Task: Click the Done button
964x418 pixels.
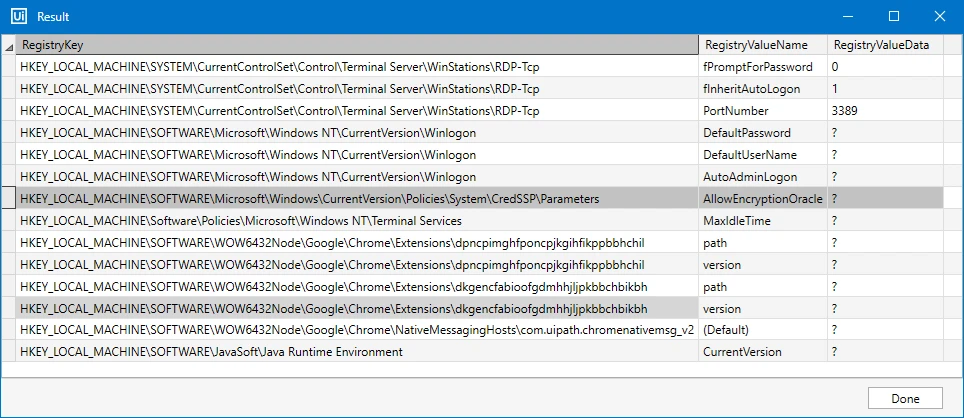Action: click(905, 398)
